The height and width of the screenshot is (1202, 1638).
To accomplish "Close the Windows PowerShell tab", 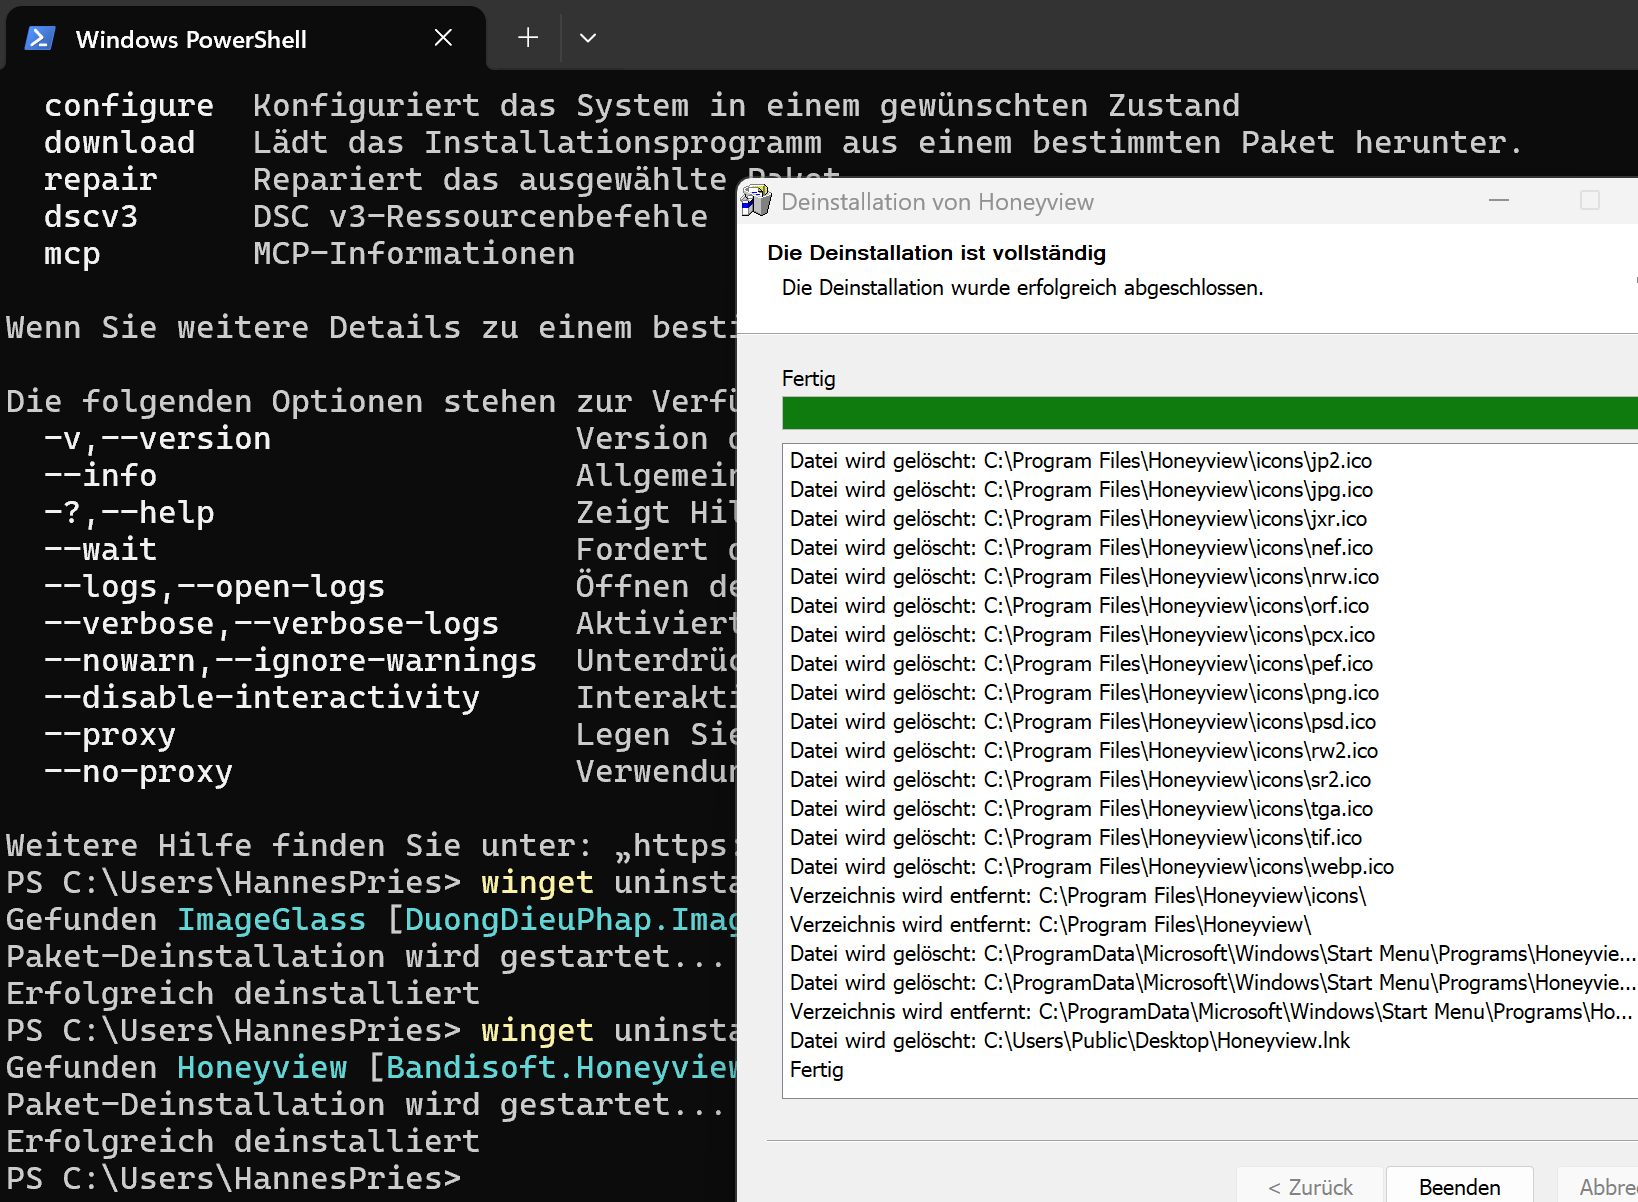I will [x=443, y=37].
